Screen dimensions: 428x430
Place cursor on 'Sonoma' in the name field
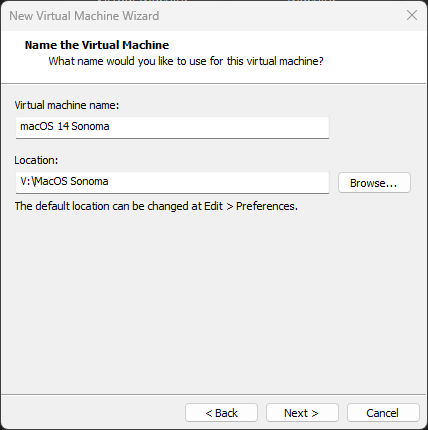pyautogui.click(x=90, y=126)
